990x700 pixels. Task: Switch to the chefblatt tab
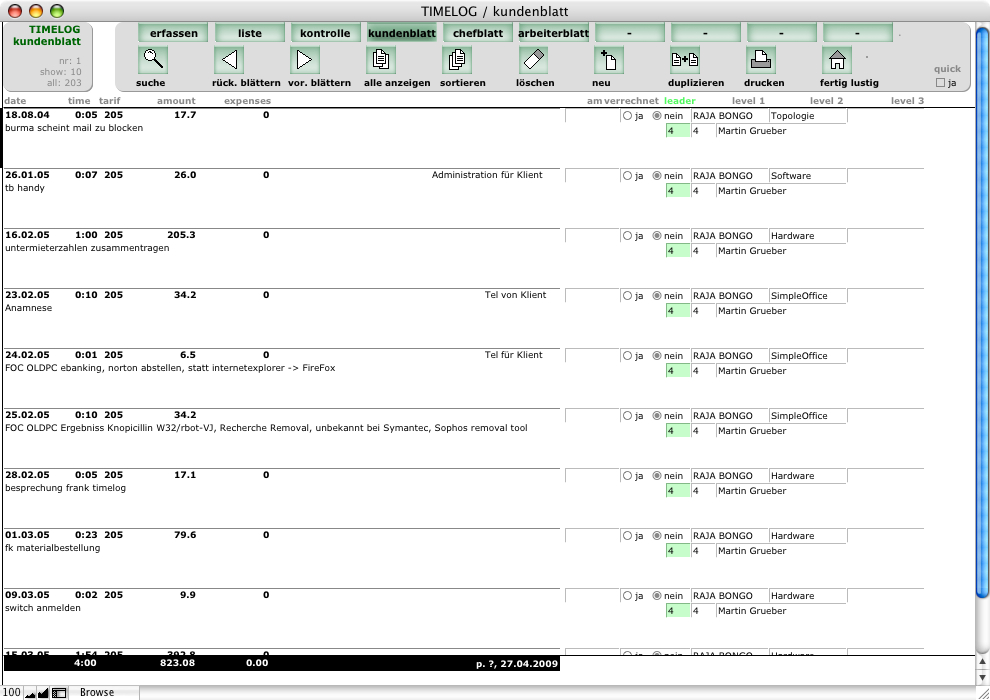tap(477, 33)
